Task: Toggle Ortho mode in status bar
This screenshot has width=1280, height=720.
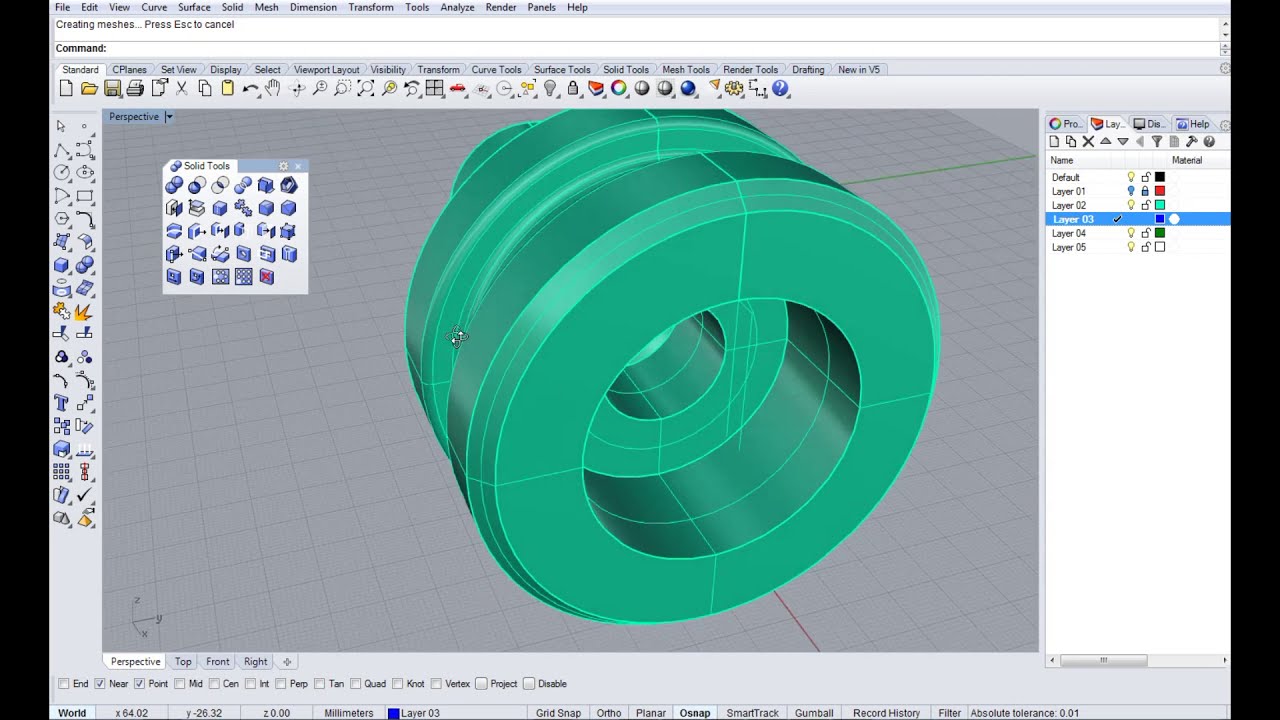Action: click(609, 713)
